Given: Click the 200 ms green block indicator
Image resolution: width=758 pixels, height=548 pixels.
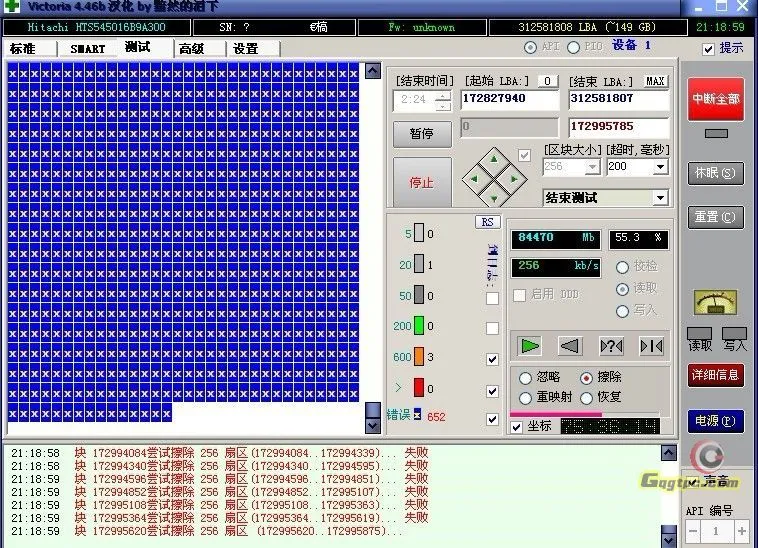Looking at the screenshot, I should pos(419,326).
